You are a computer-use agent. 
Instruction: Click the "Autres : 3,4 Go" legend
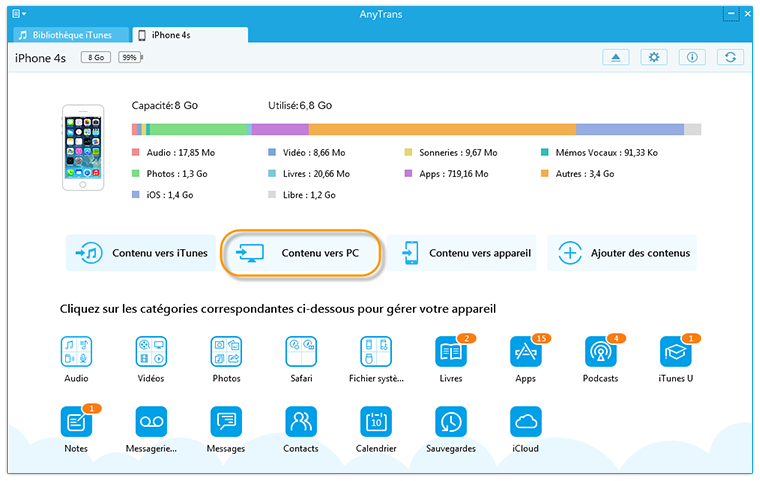click(x=578, y=174)
